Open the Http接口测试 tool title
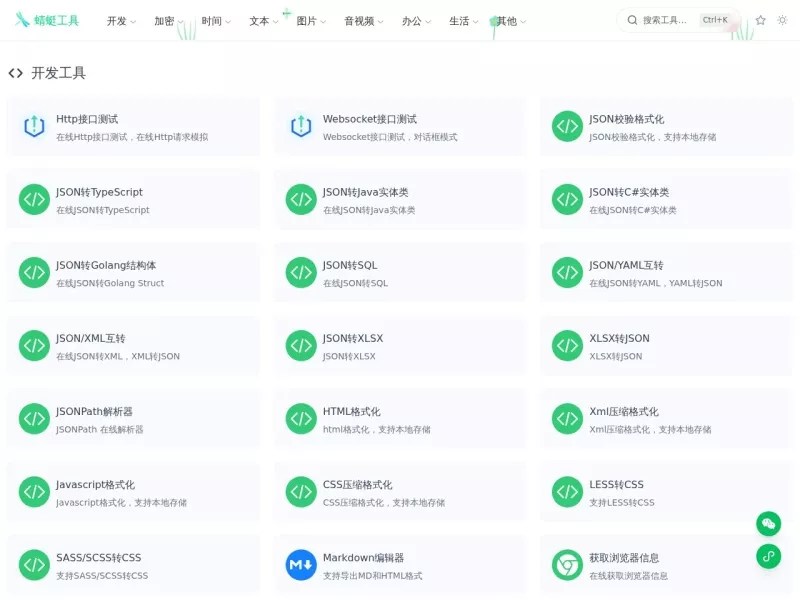Screen dimensions: 800x600 (x=87, y=119)
